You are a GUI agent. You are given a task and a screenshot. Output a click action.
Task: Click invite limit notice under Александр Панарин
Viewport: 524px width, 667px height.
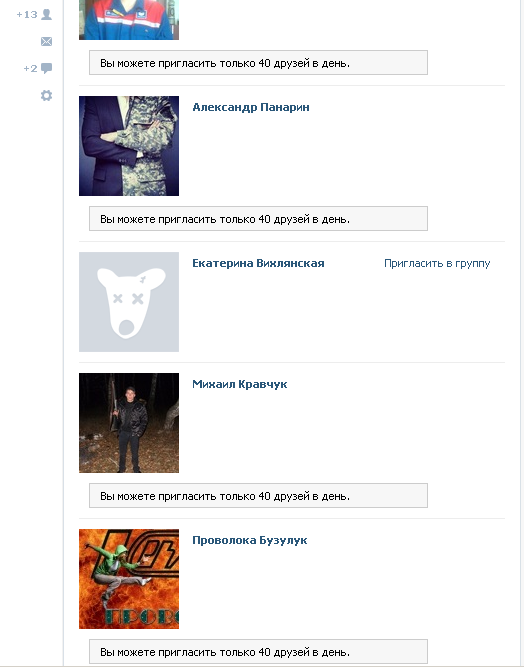click(x=258, y=219)
